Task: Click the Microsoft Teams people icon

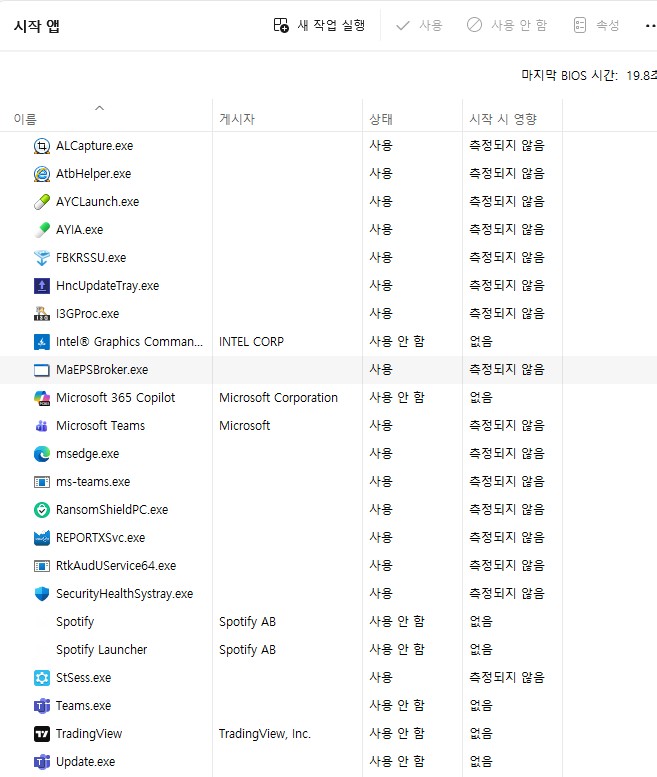Action: pos(42,426)
